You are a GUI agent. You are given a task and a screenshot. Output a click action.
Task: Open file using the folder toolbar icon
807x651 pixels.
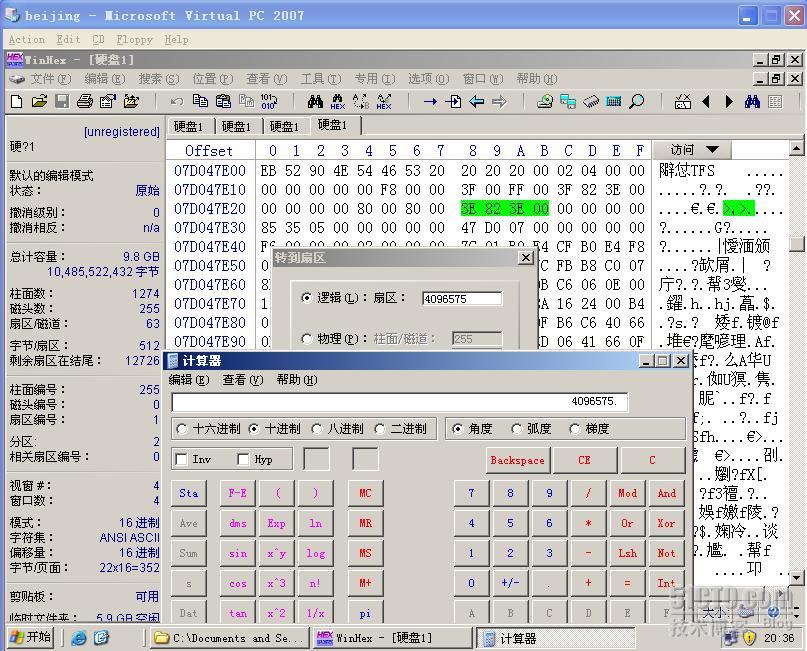pyautogui.click(x=40, y=101)
